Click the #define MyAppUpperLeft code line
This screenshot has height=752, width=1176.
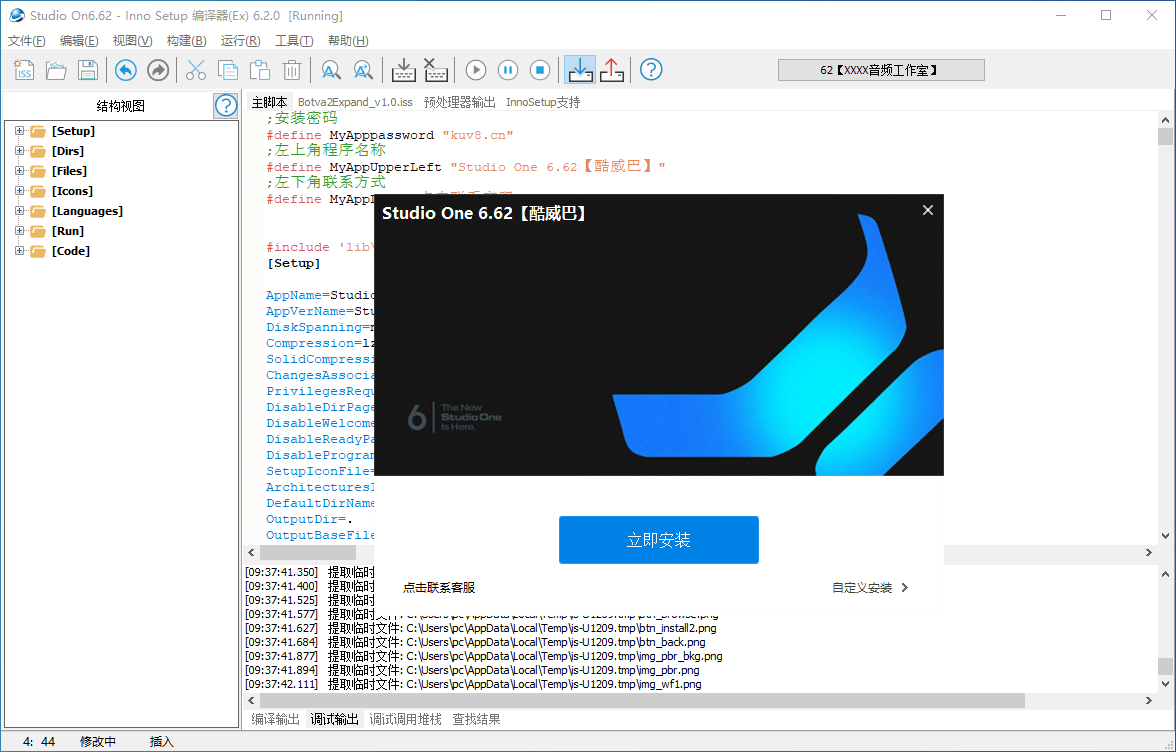tap(466, 166)
